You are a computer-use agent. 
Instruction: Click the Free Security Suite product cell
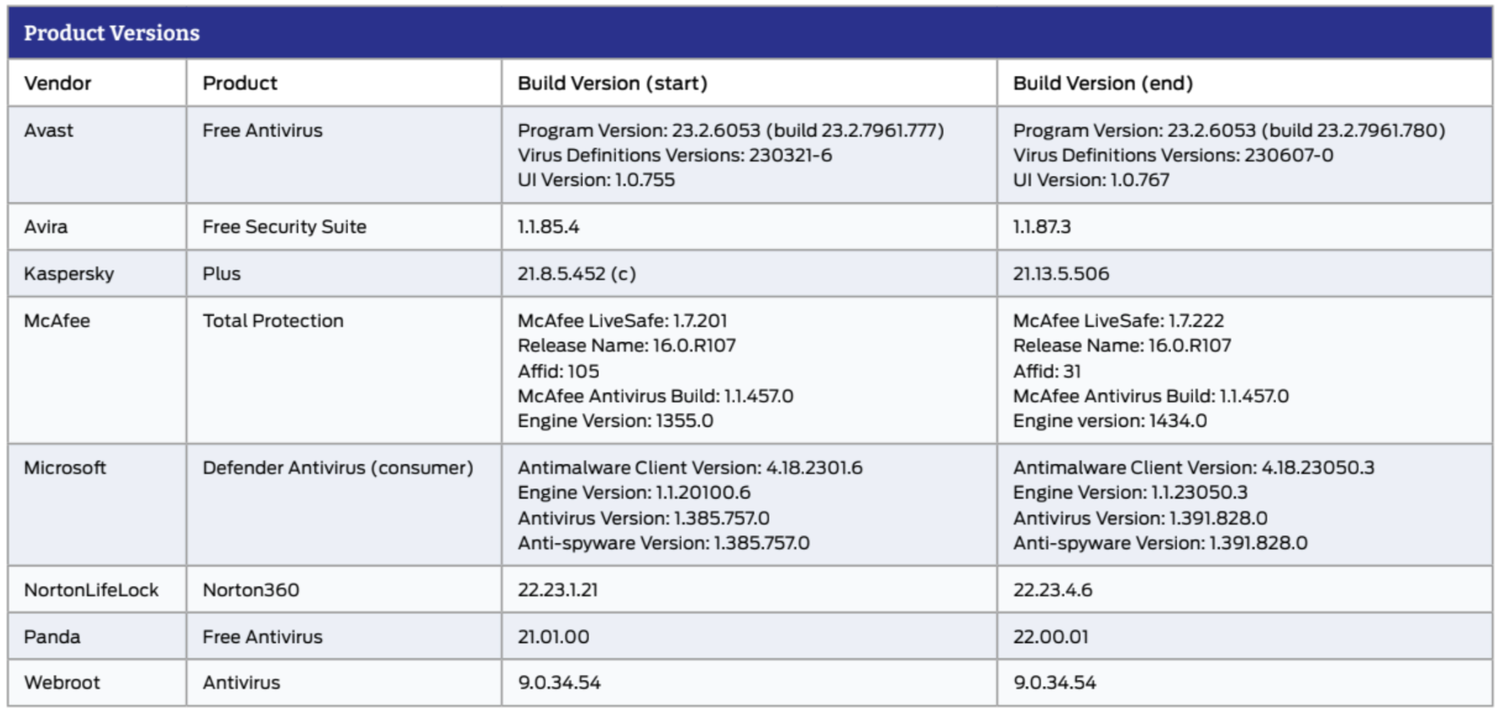coord(284,227)
